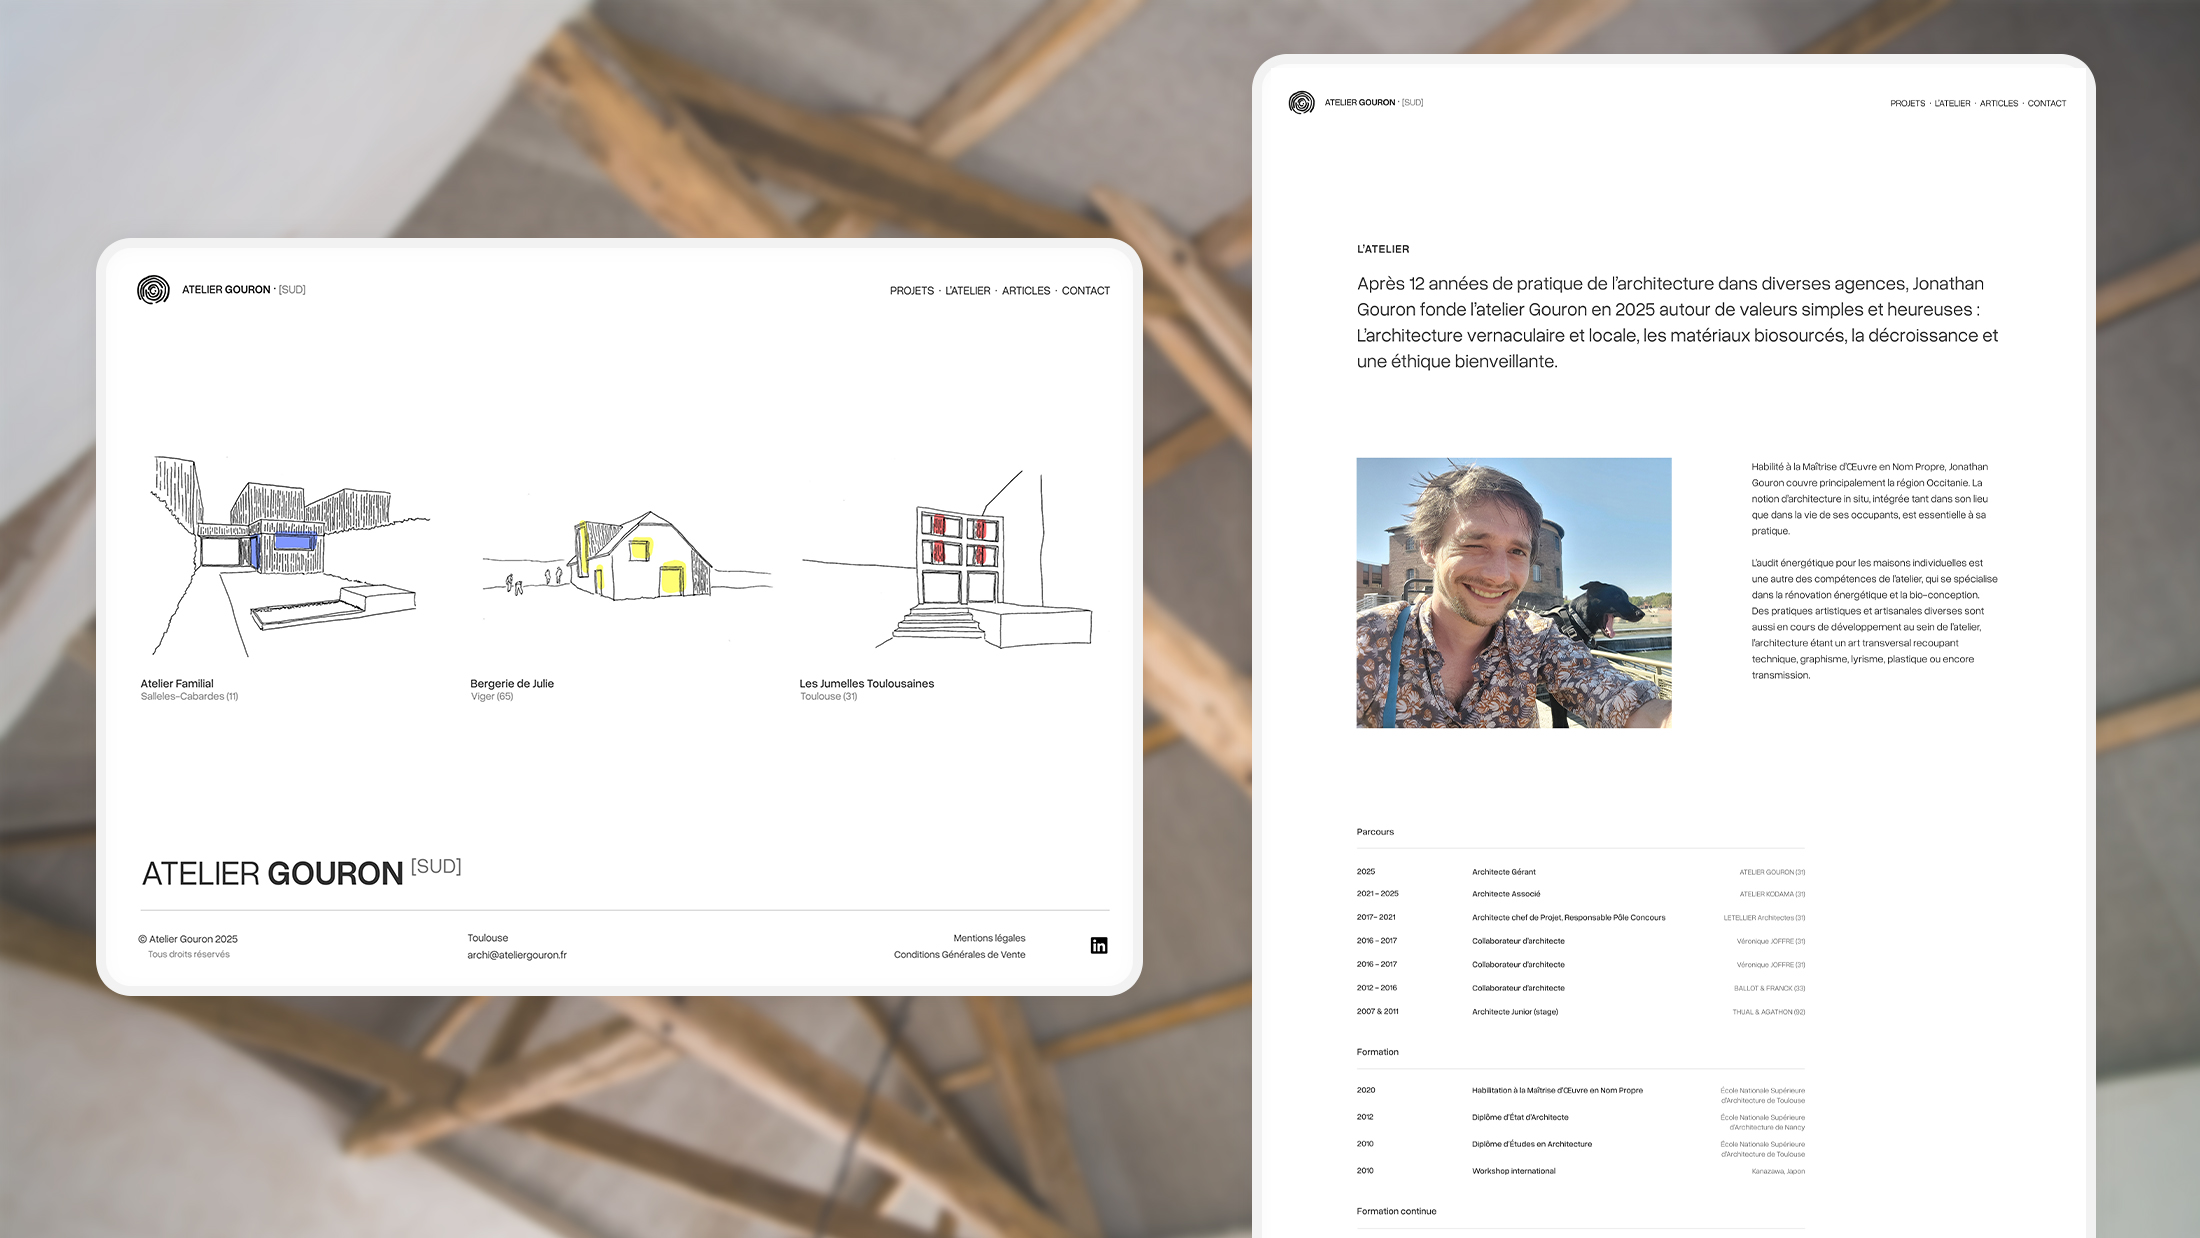2200x1238 pixels.
Task: Select CONTACT in the L'Atelier page navigation
Action: coord(2047,104)
